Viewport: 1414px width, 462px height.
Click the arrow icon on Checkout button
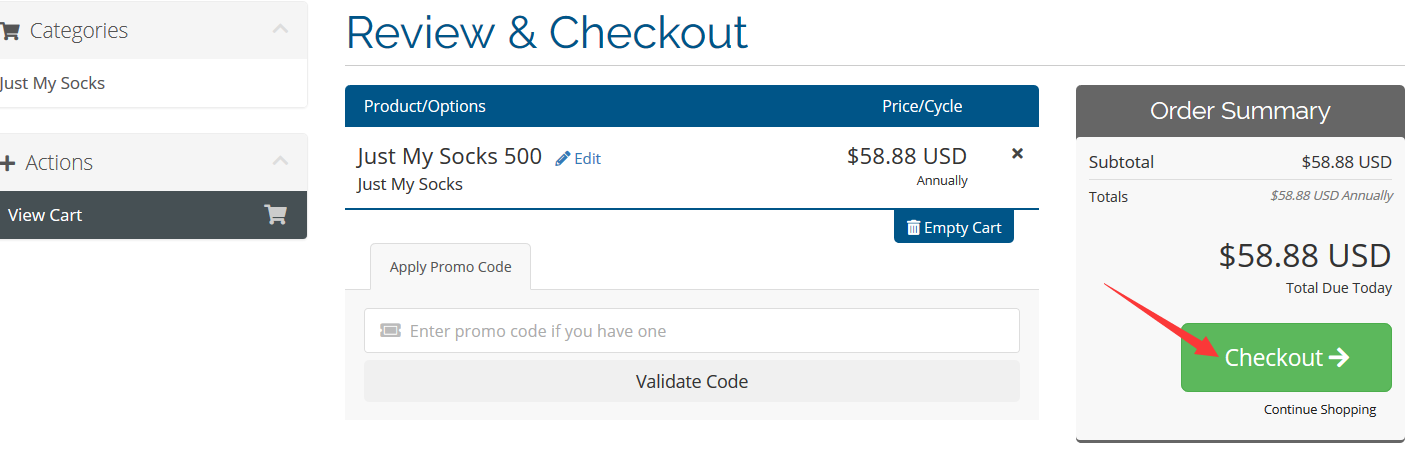(x=1339, y=358)
